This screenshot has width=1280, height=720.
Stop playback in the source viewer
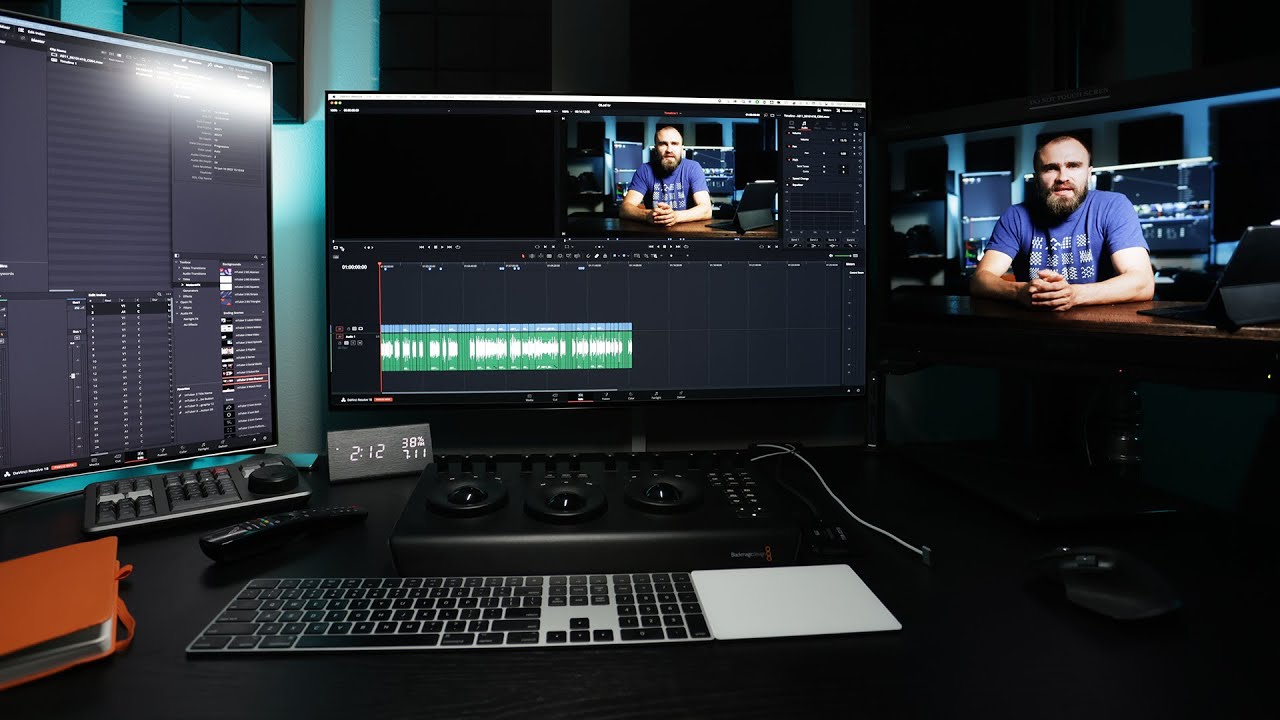[x=436, y=247]
